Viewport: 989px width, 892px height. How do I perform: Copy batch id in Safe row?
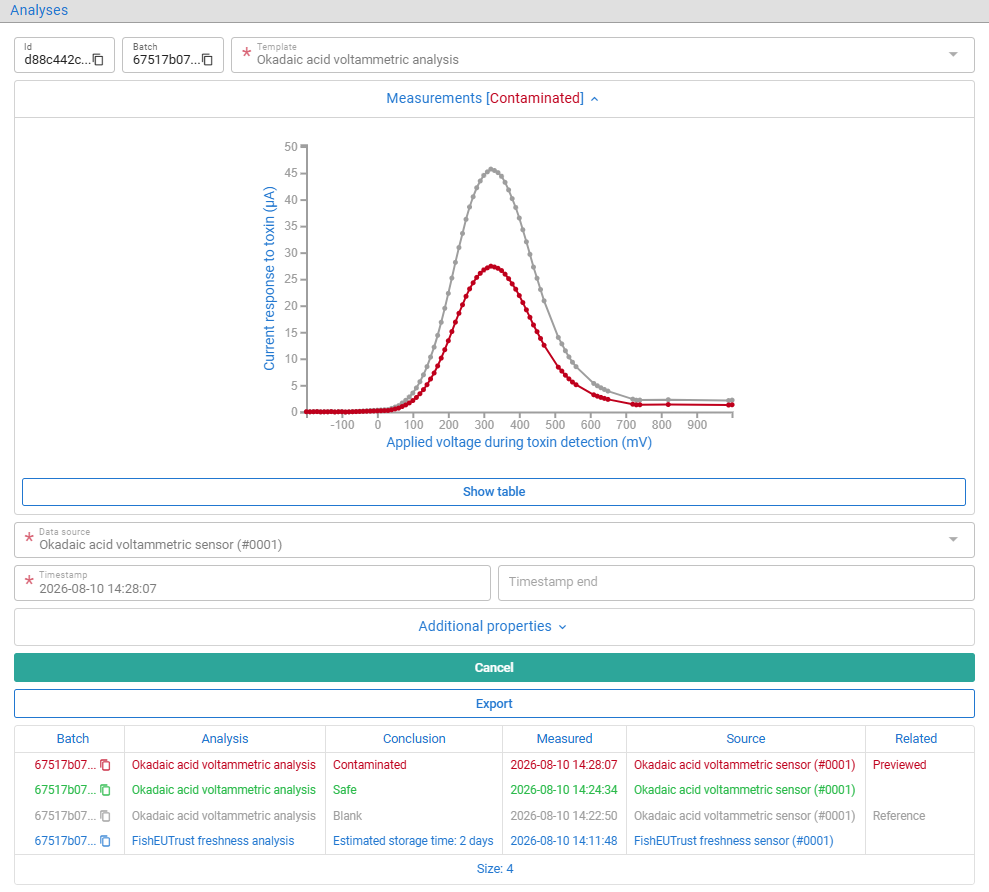[x=105, y=790]
